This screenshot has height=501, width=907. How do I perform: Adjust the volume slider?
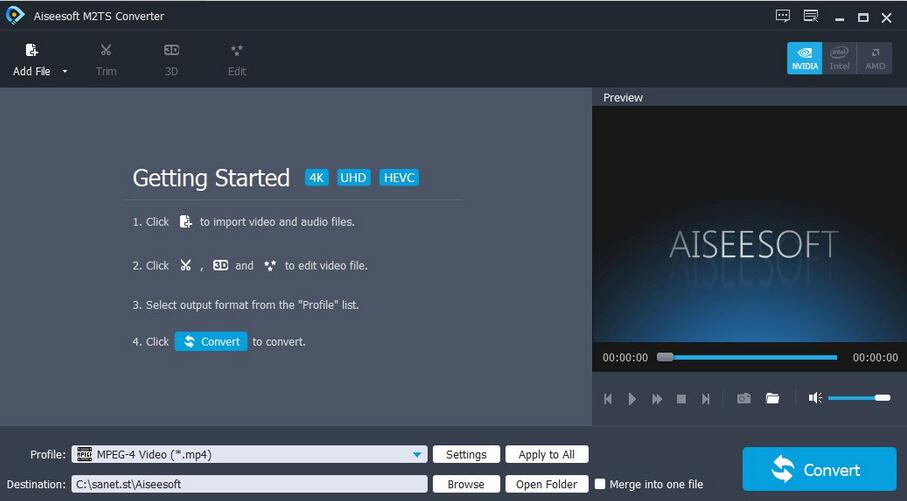[859, 397]
